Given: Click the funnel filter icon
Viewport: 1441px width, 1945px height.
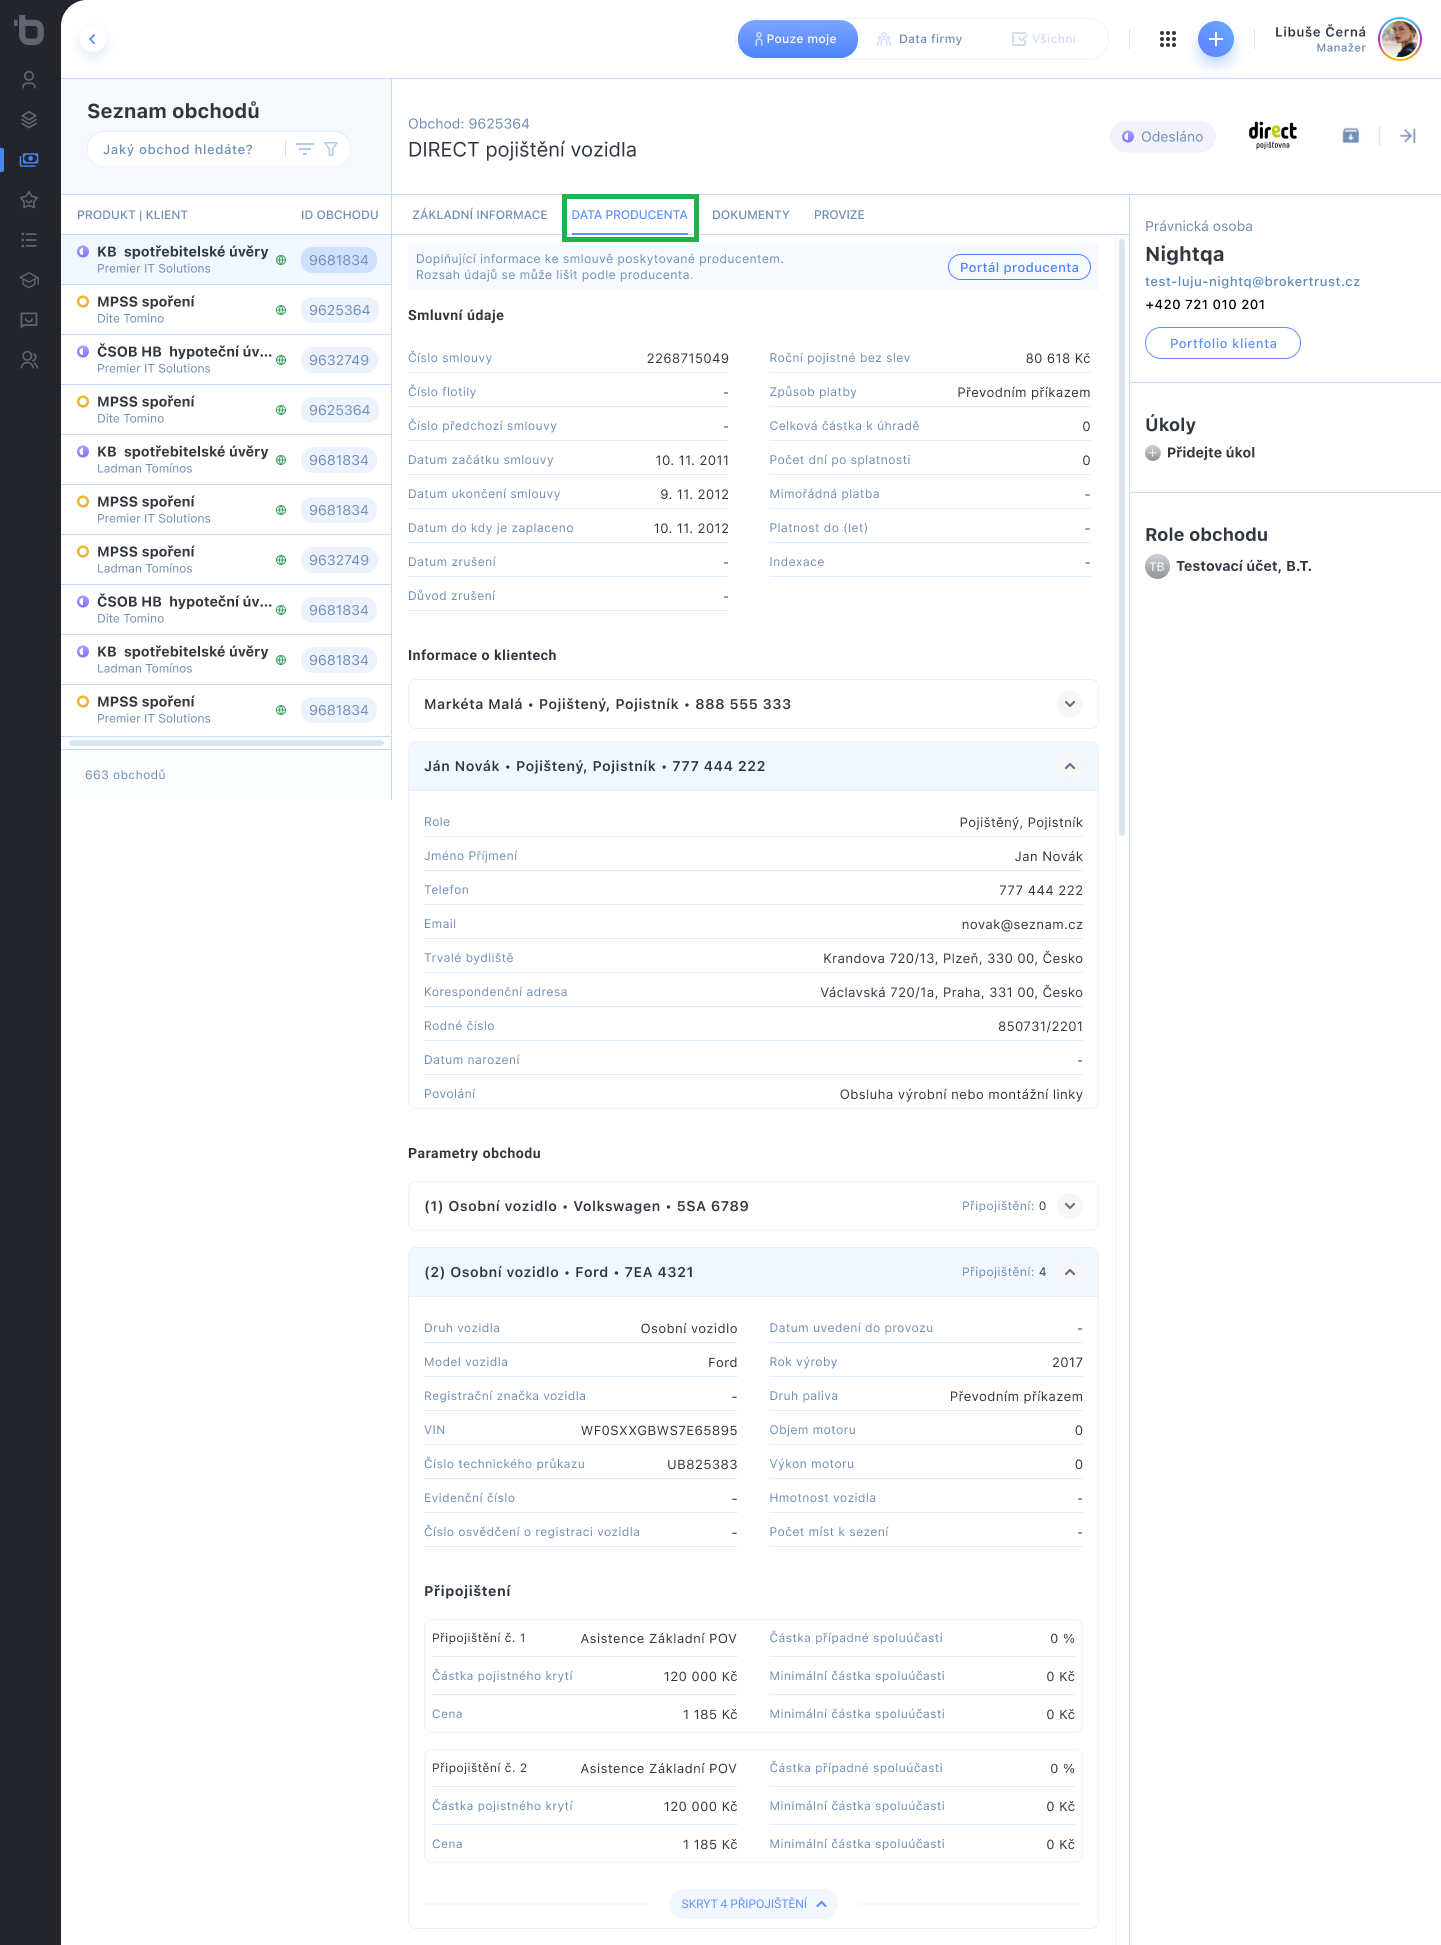Looking at the screenshot, I should tap(331, 149).
